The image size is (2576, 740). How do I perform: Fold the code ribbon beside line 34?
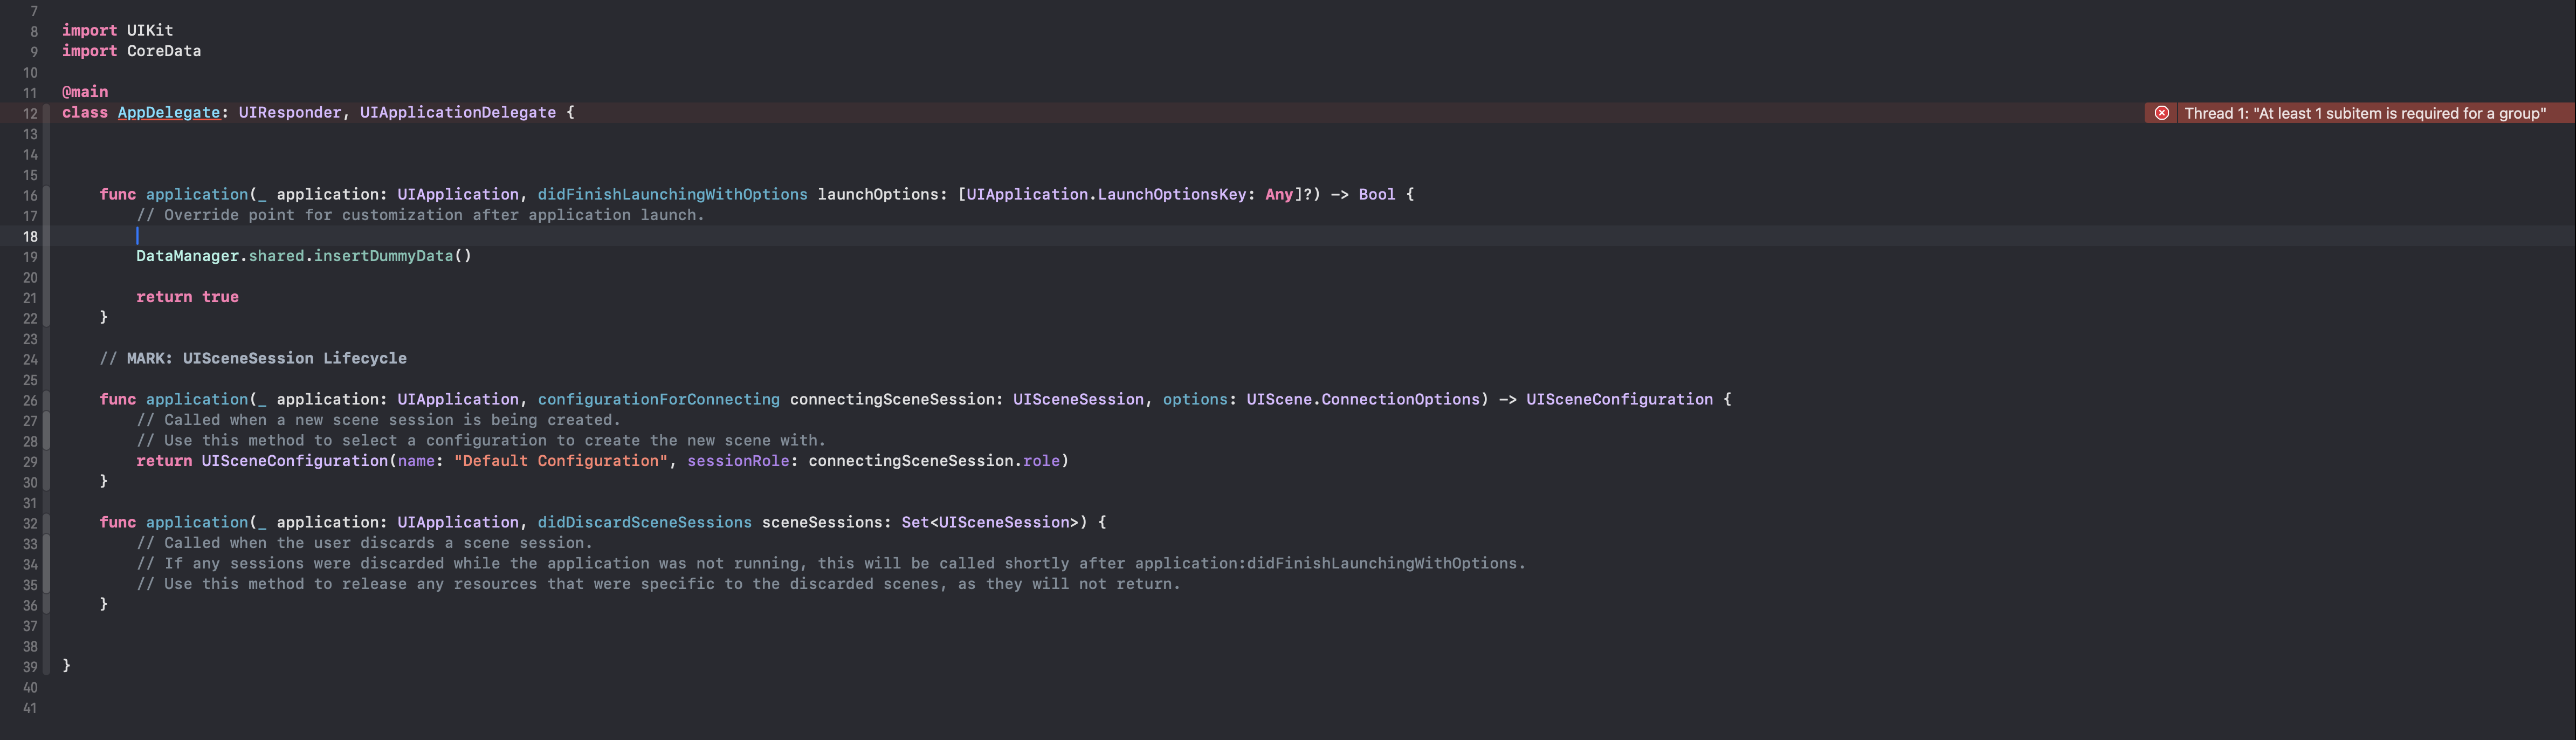pyautogui.click(x=47, y=564)
